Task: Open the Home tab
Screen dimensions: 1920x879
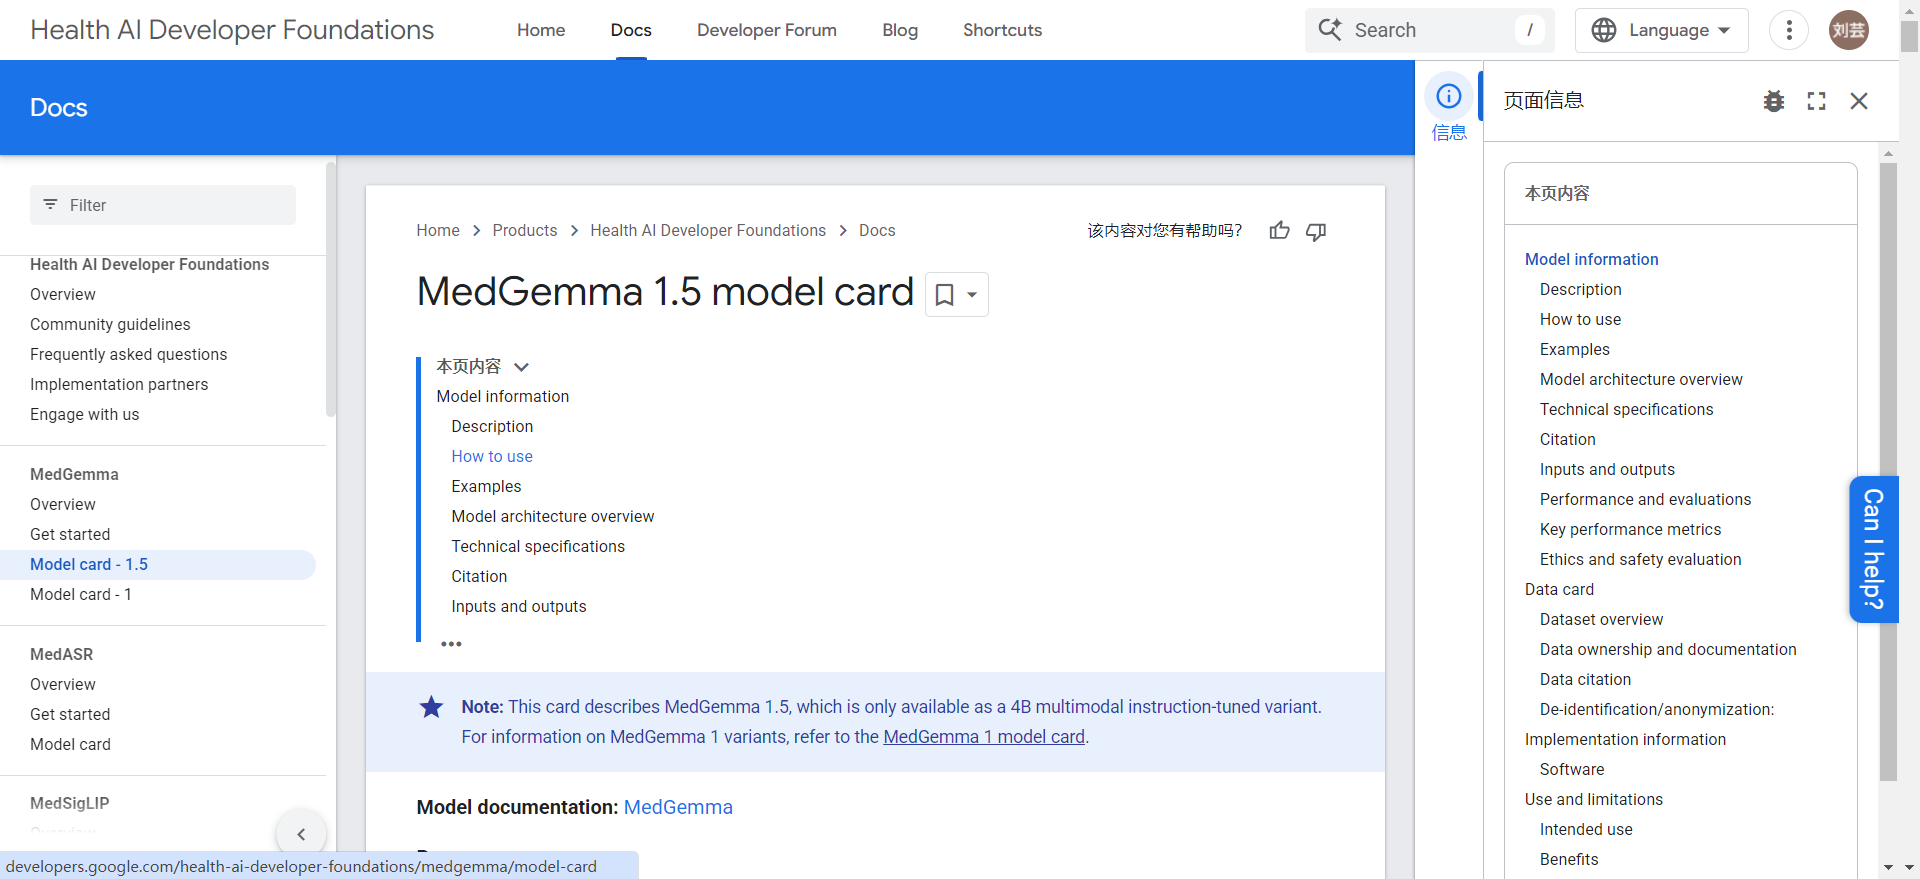Action: 541,30
